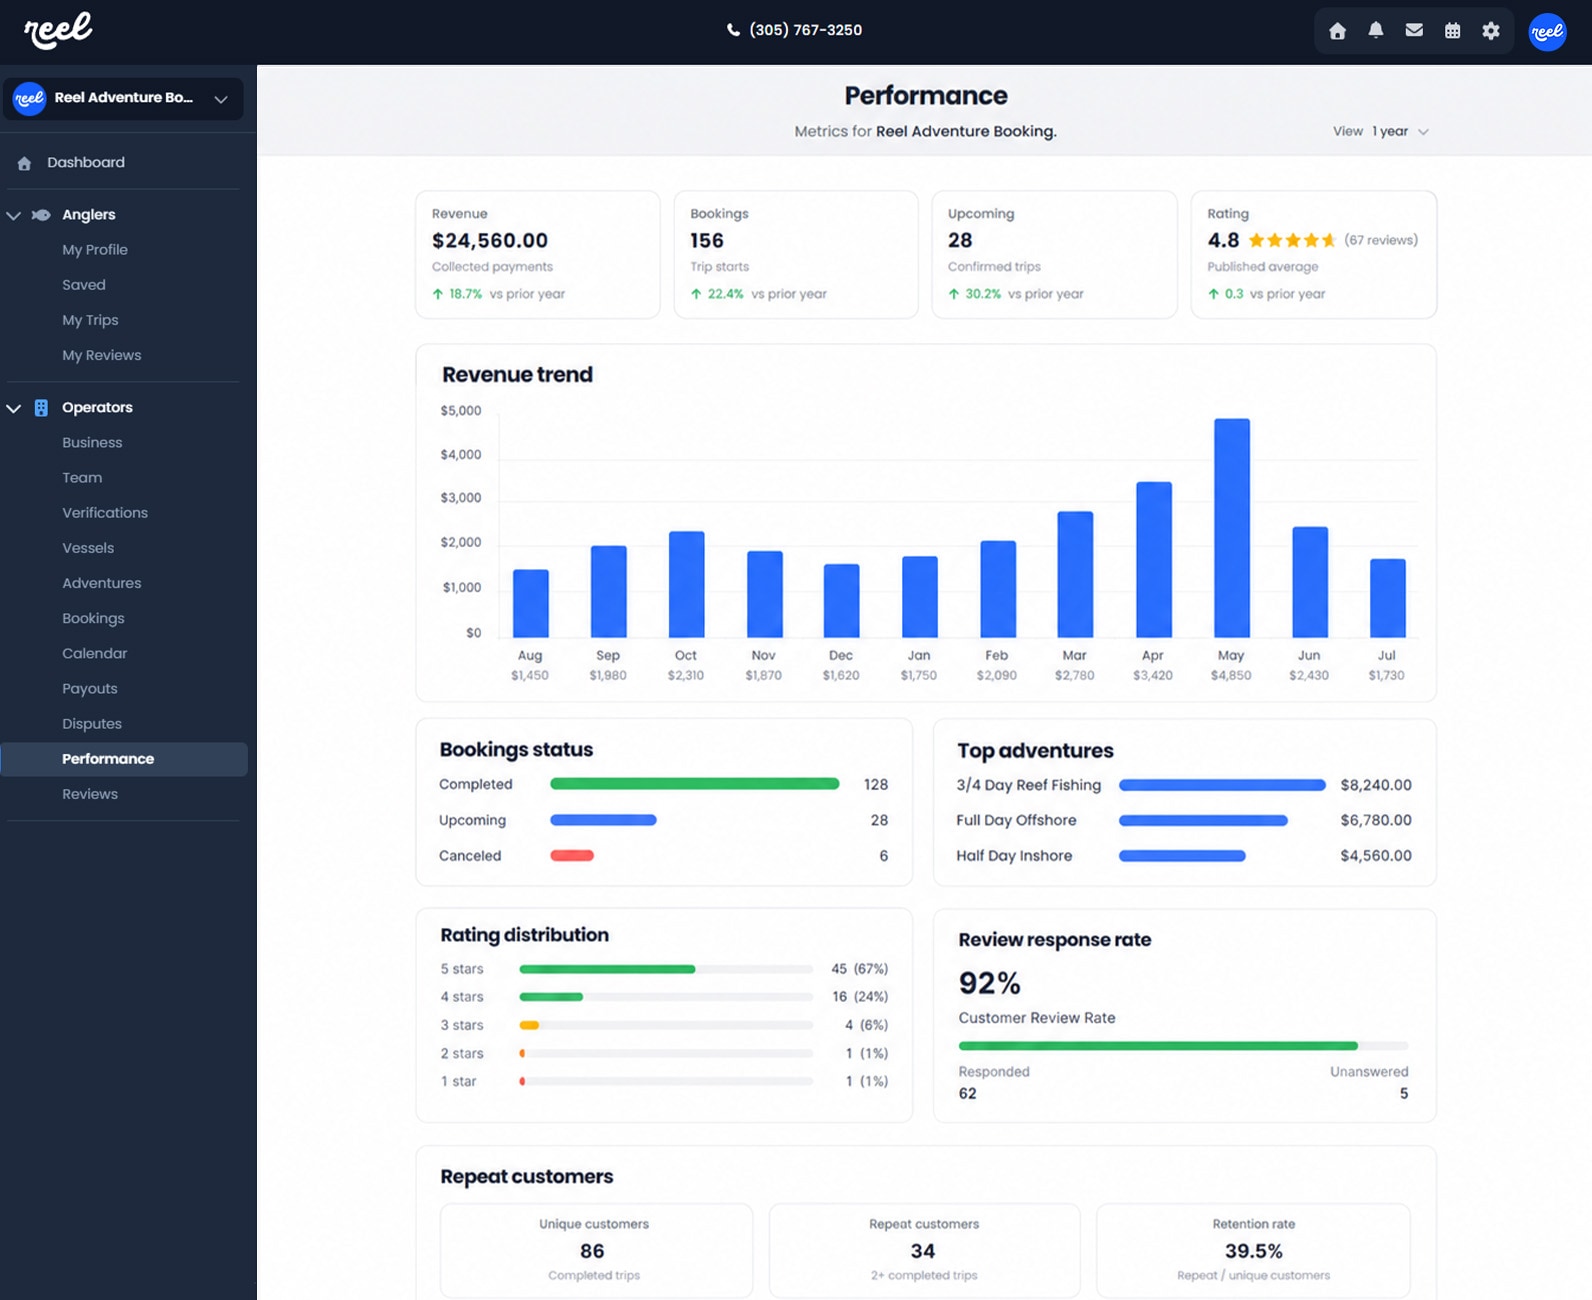The height and width of the screenshot is (1300, 1592).
Task: Click the Apr revenue bar
Action: [x=1154, y=560]
